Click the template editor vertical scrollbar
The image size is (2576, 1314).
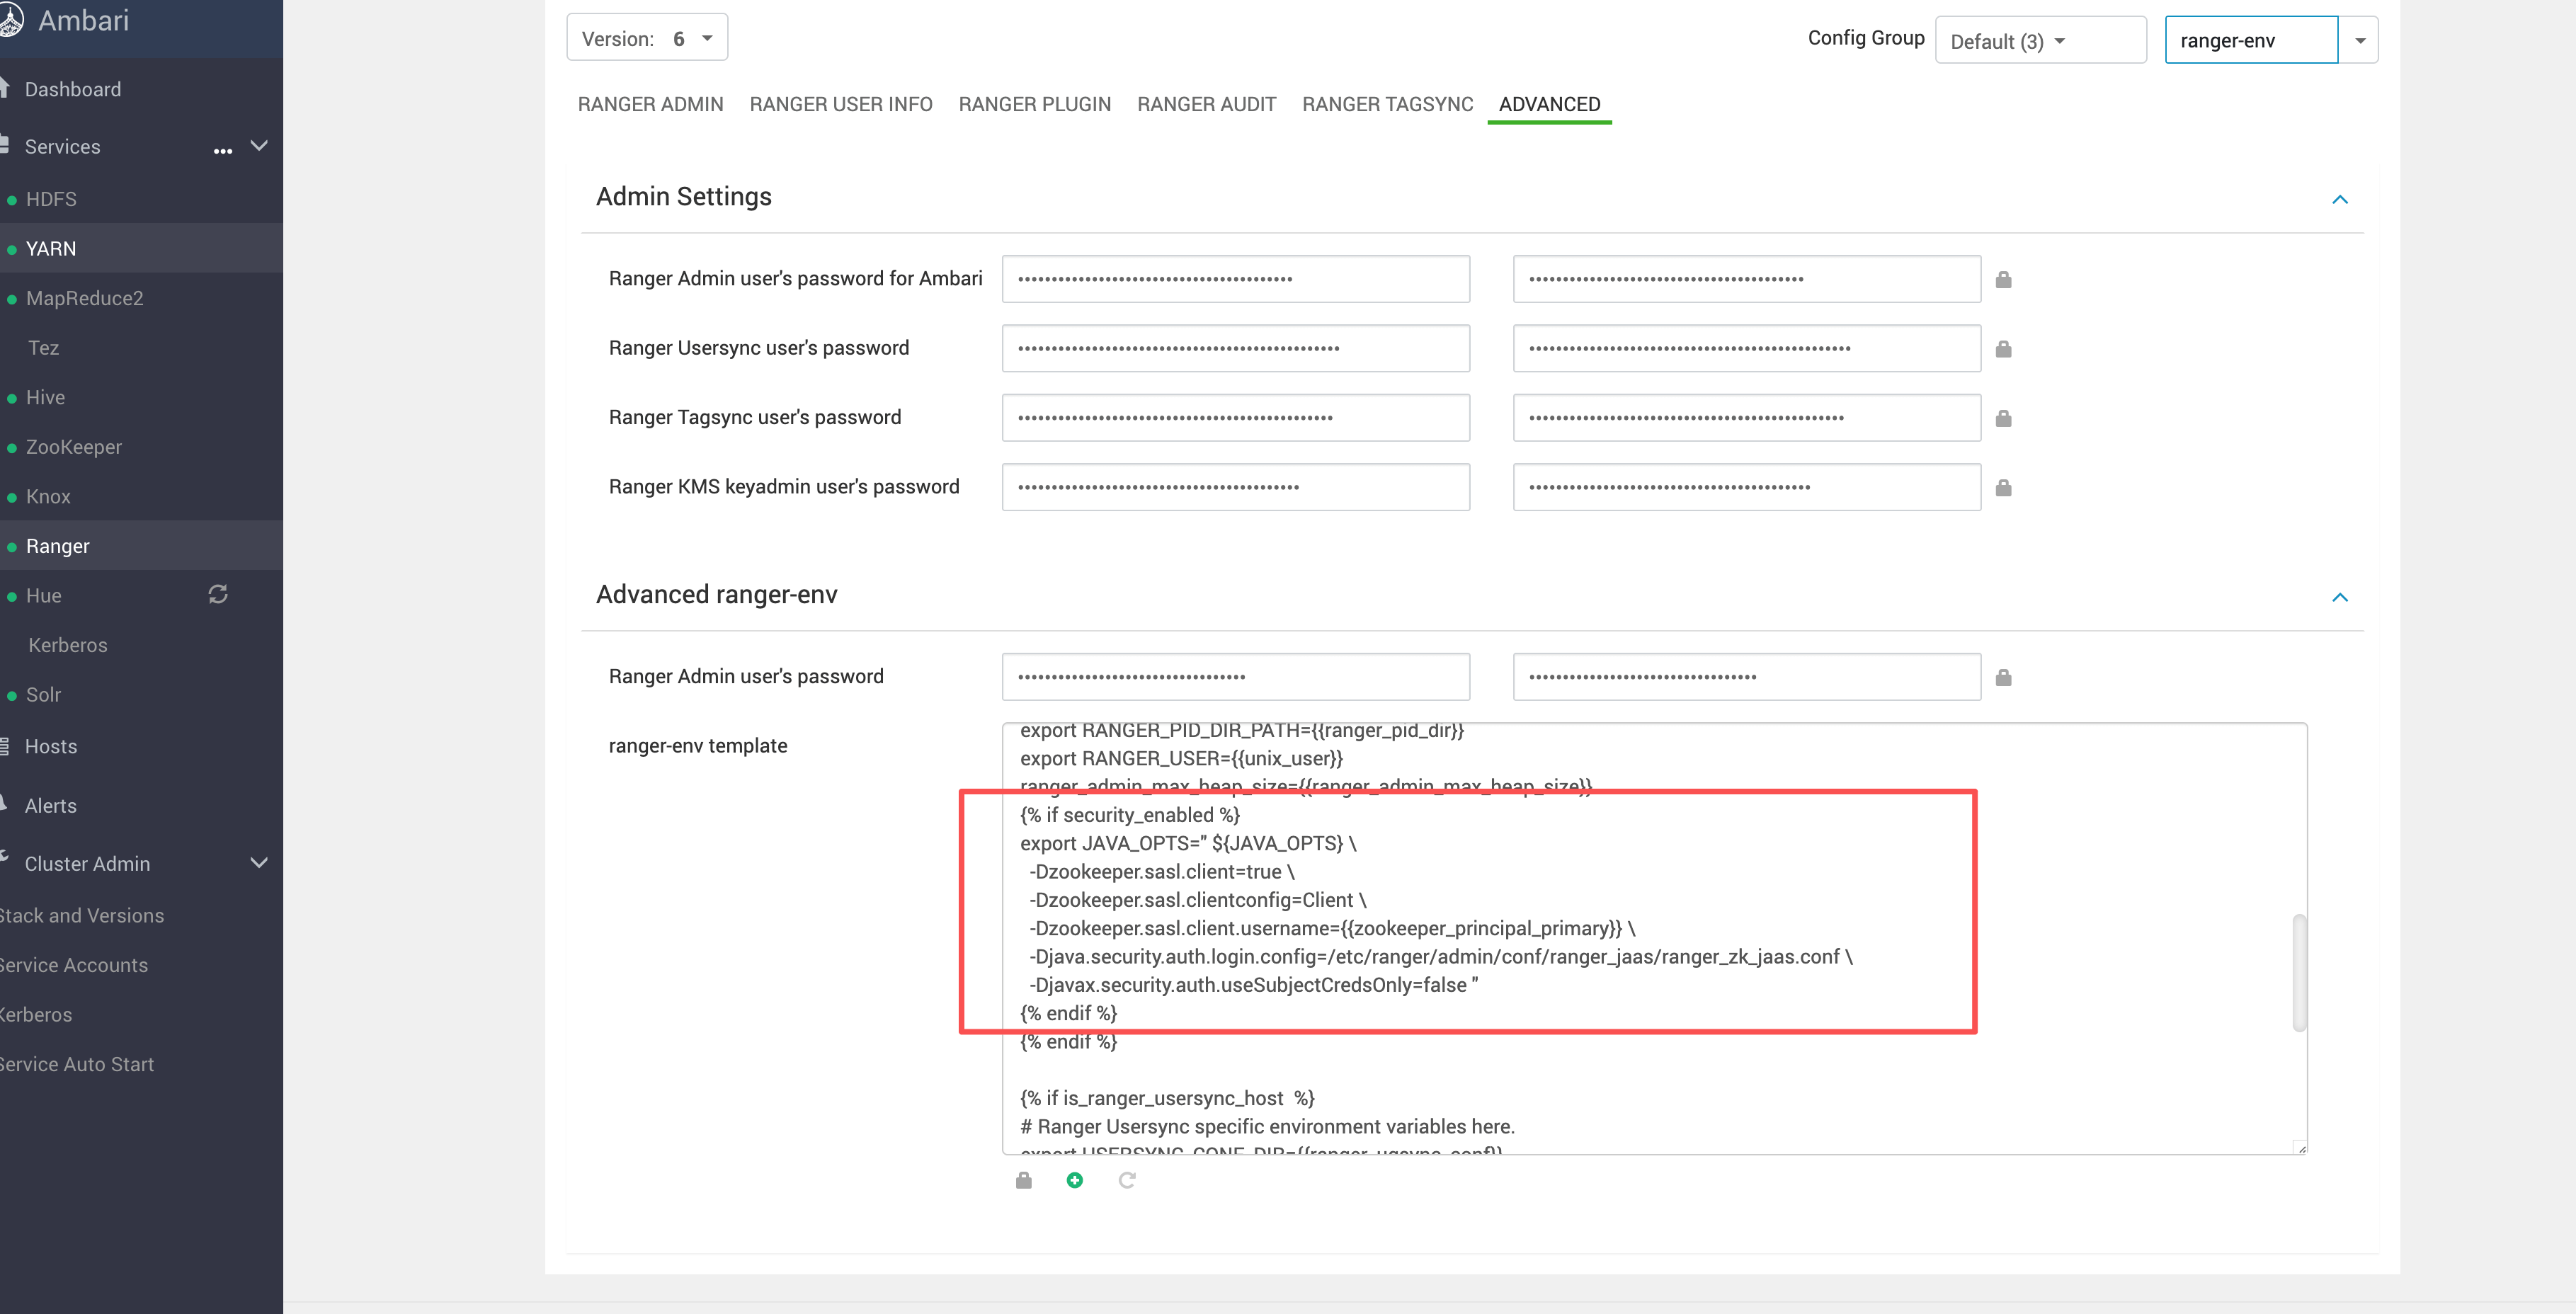(2299, 972)
